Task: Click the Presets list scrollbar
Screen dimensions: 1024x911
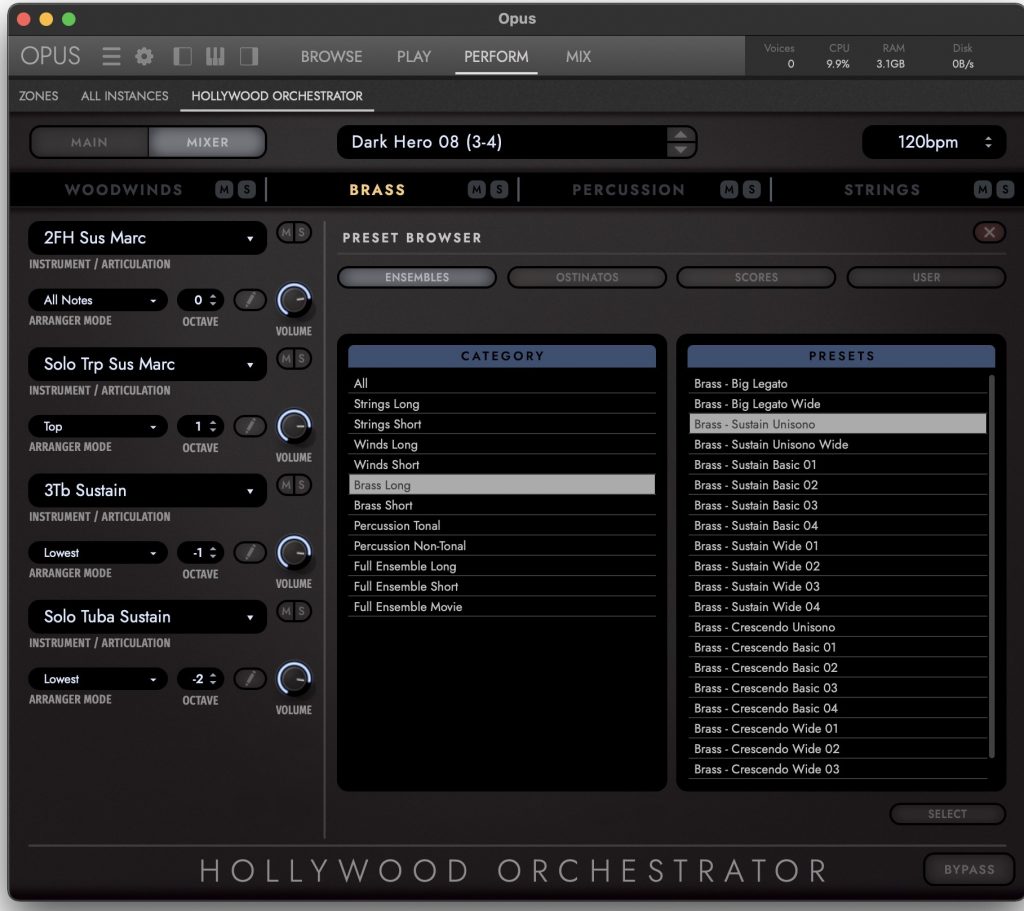Action: tap(991, 567)
